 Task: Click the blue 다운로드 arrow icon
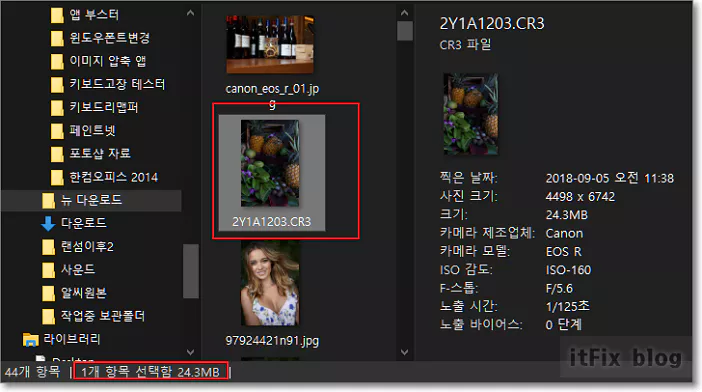(48, 223)
